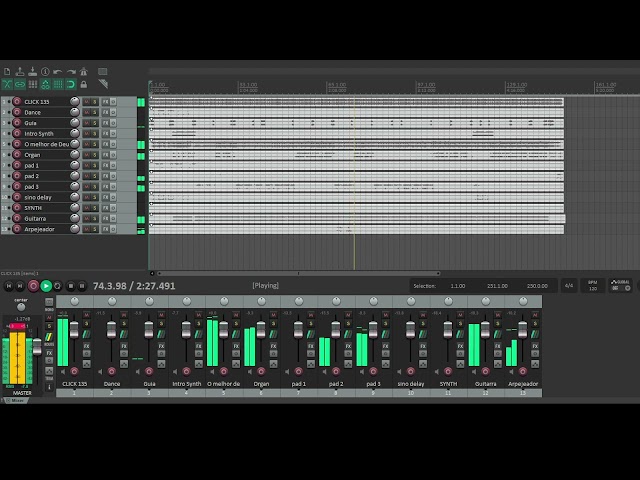Toggle snap magnet toolbar icon
The image size is (640, 480).
pyautogui.click(x=71, y=84)
